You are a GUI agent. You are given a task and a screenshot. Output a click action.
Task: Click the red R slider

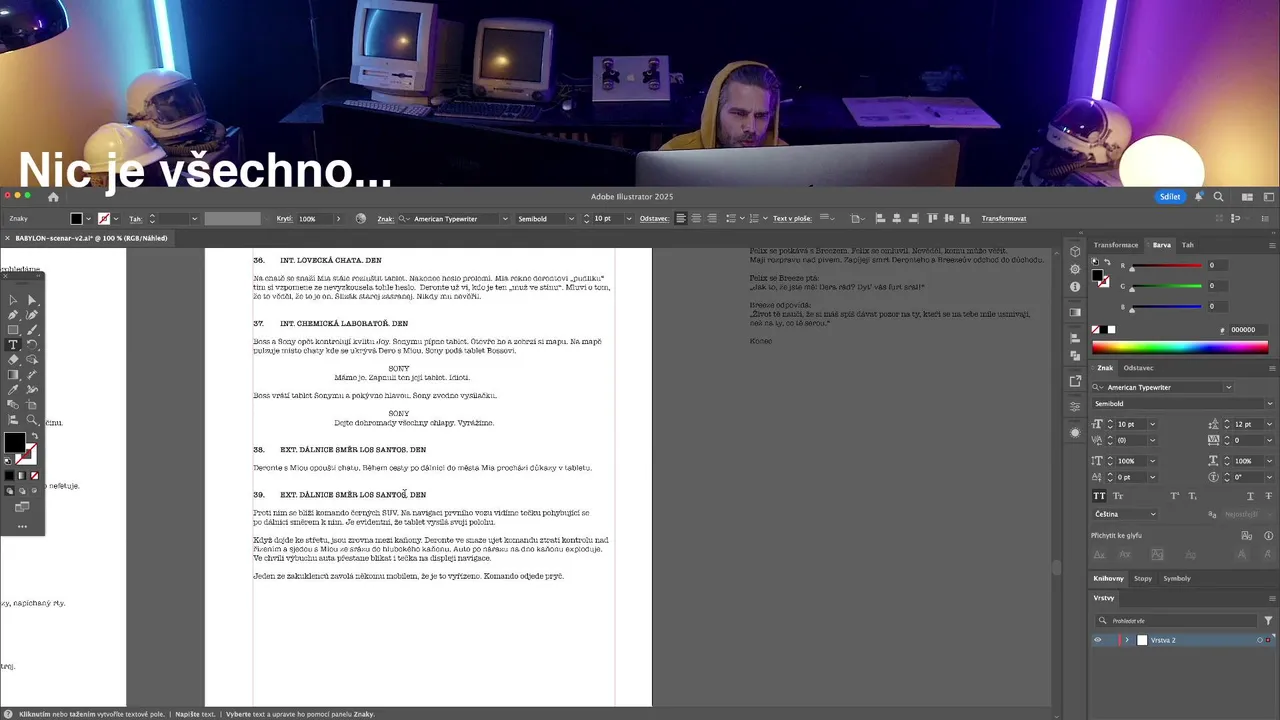(1166, 266)
